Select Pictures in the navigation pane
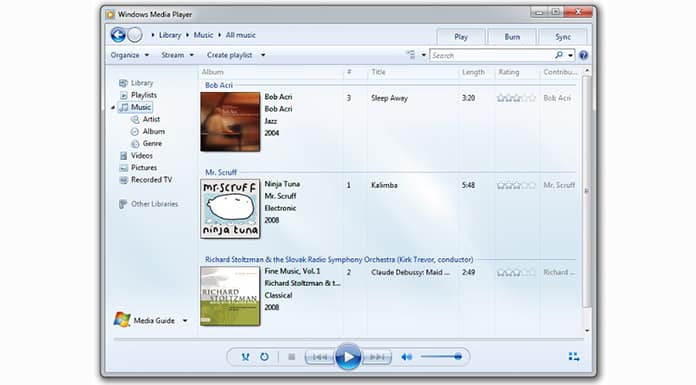 (138, 167)
